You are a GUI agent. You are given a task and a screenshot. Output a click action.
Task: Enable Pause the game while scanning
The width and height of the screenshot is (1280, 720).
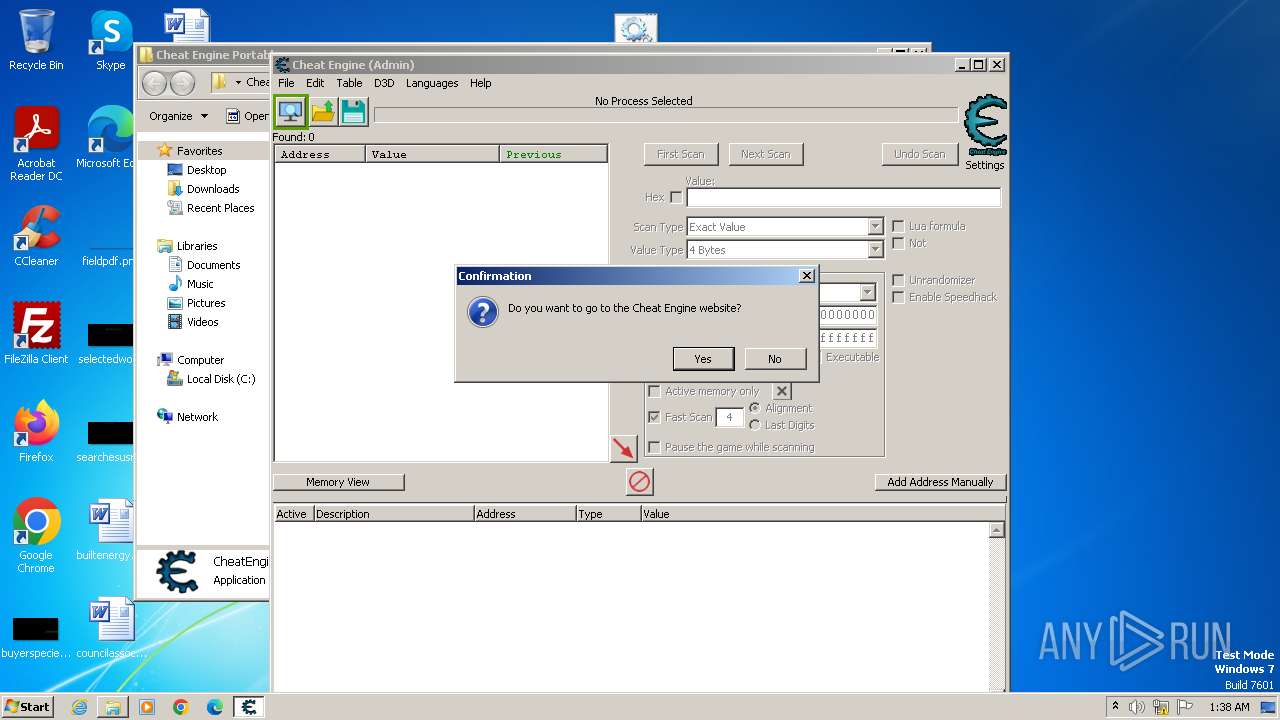click(654, 447)
